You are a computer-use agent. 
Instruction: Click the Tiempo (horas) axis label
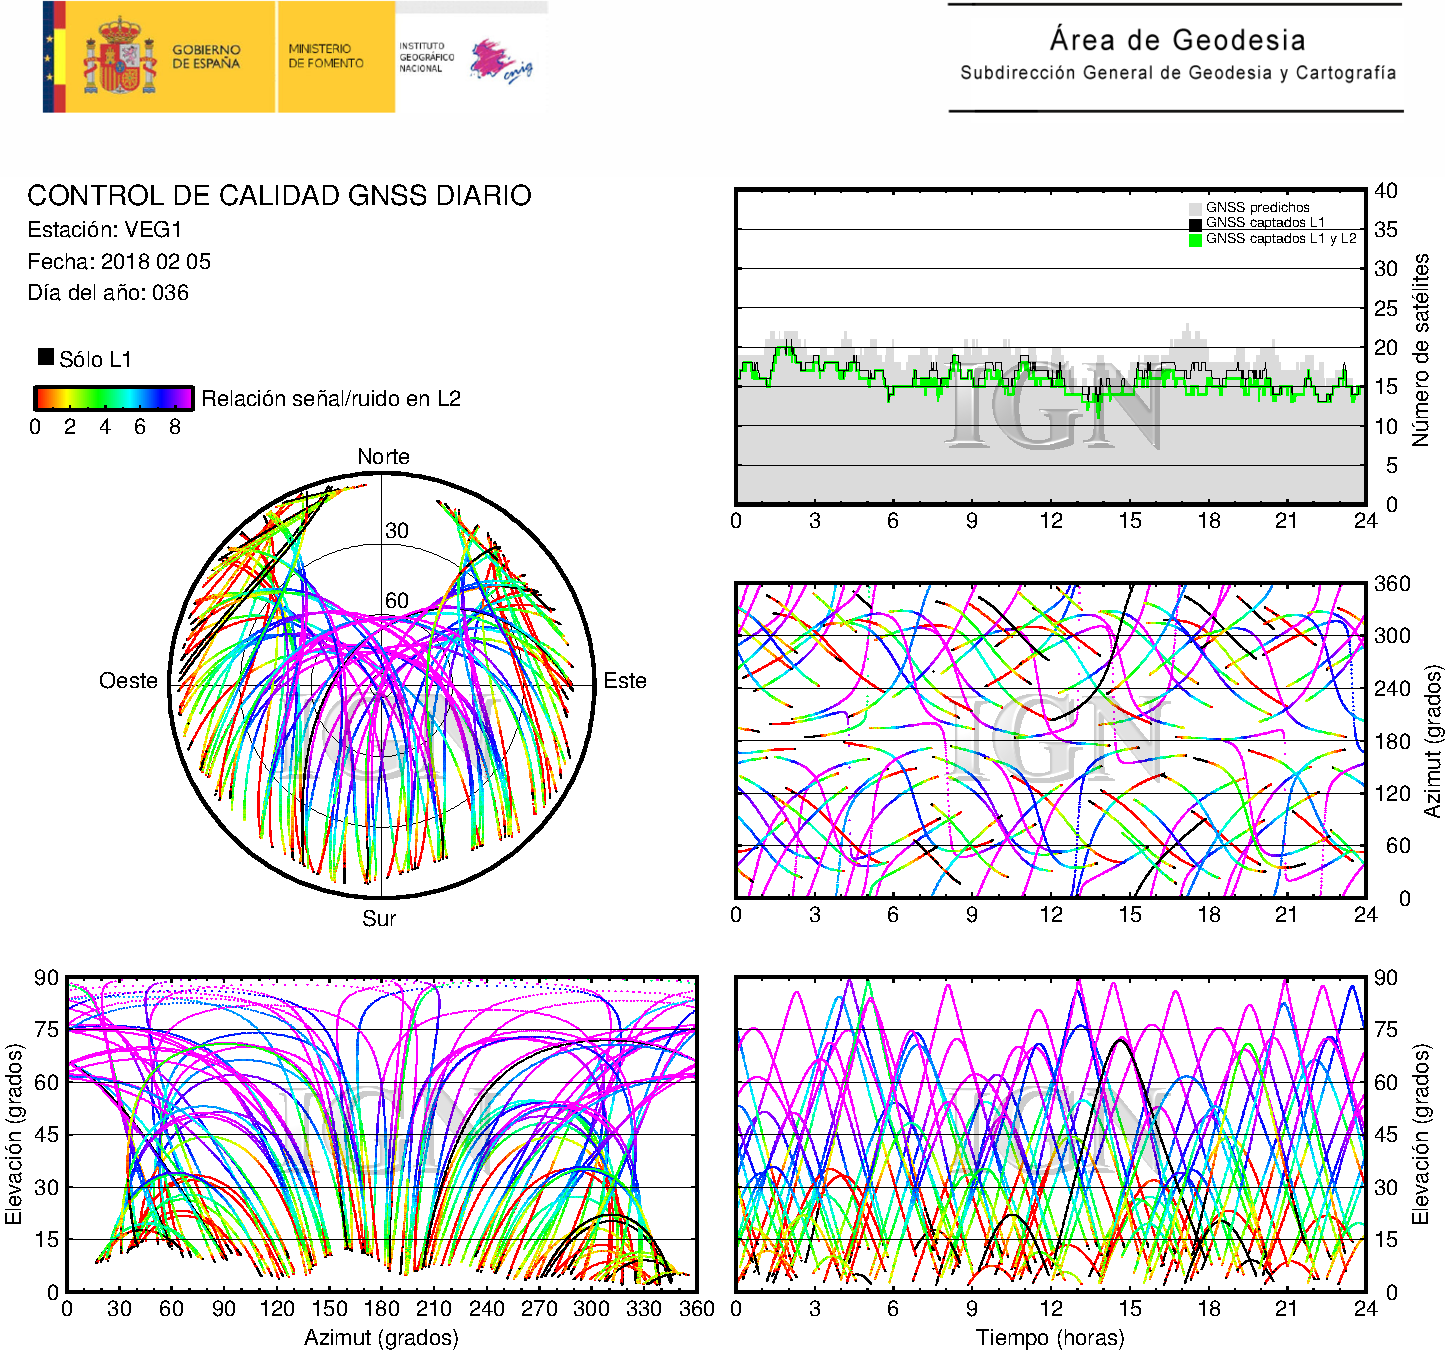pyautogui.click(x=1049, y=1337)
